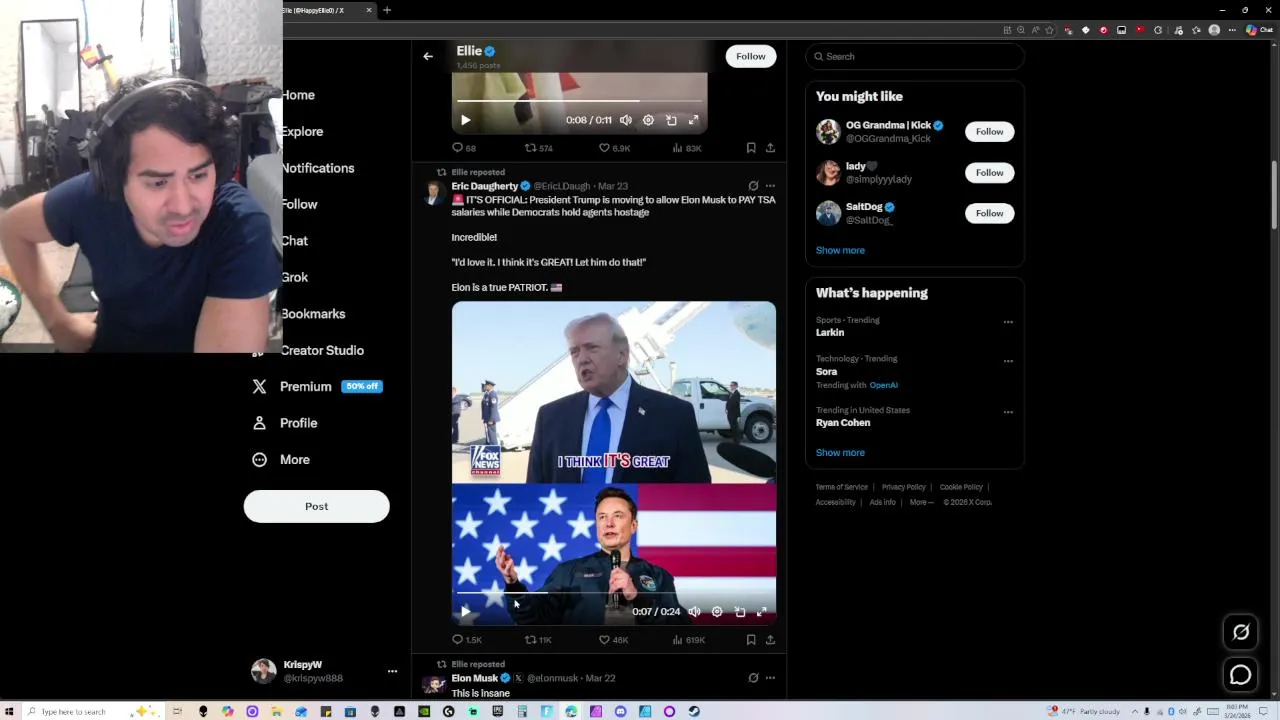The image size is (1280, 720).
Task: View analytics for the post with 83K views
Action: click(687, 148)
